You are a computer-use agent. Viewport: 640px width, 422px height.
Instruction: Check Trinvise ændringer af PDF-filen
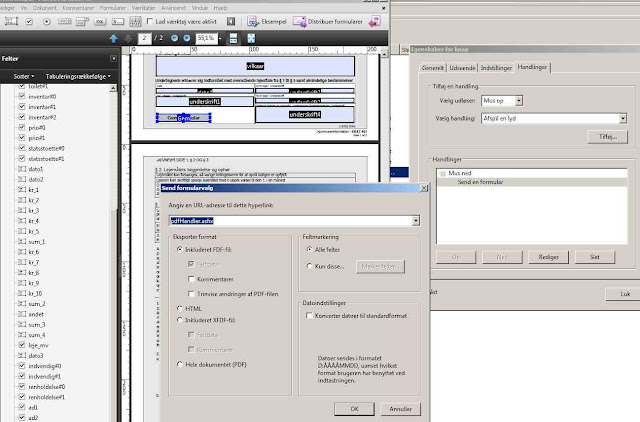(191, 293)
